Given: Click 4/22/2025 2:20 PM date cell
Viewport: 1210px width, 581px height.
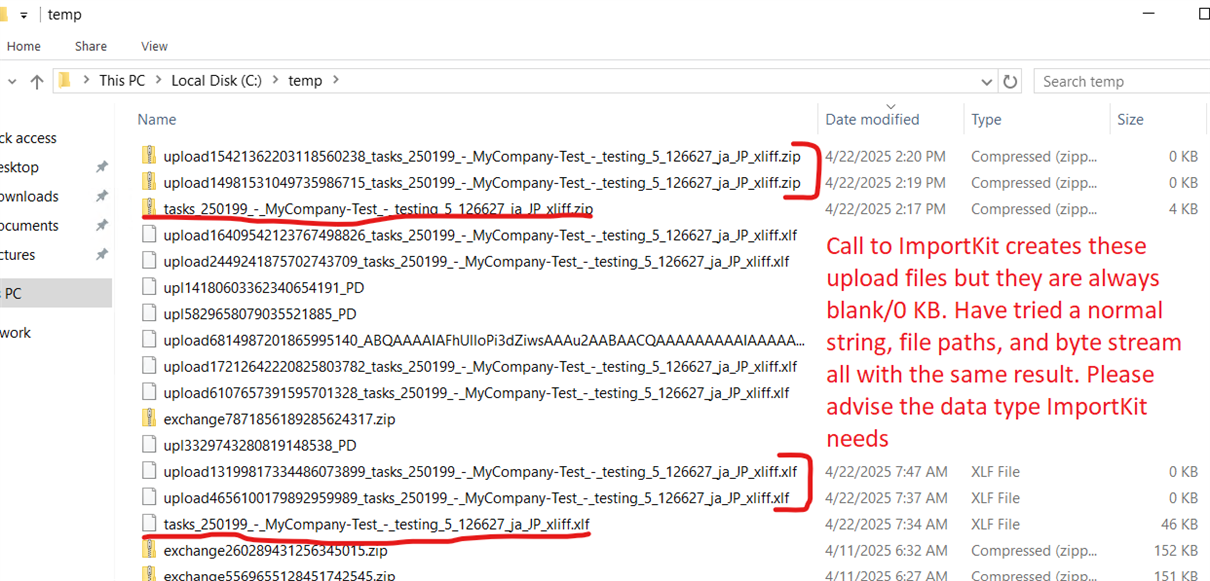Looking at the screenshot, I should (x=886, y=156).
